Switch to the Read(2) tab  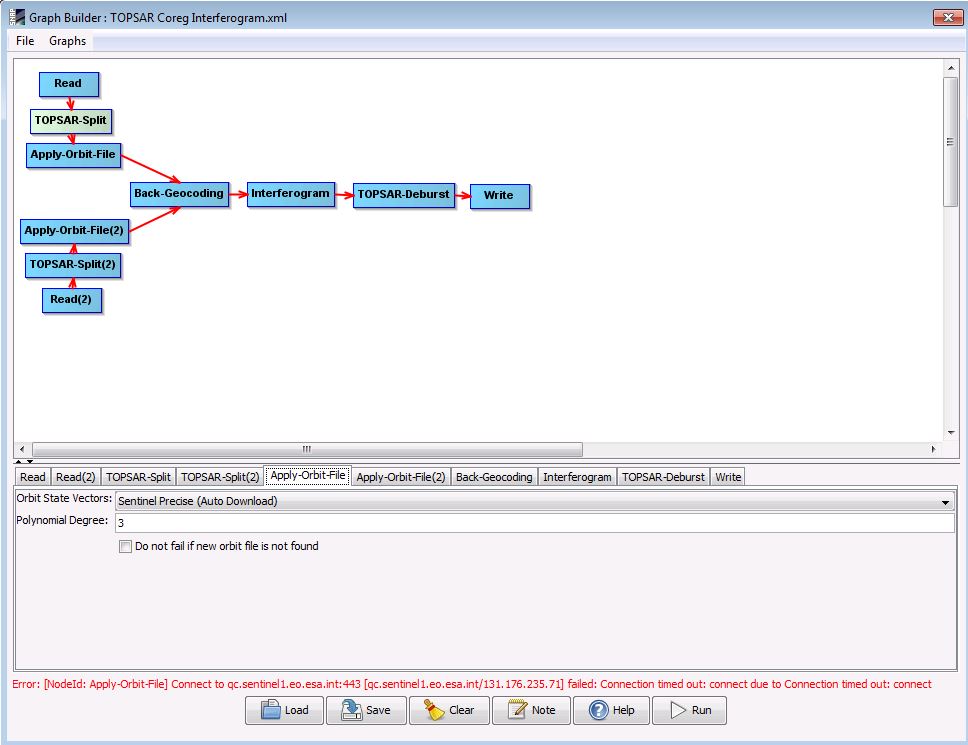pos(75,477)
